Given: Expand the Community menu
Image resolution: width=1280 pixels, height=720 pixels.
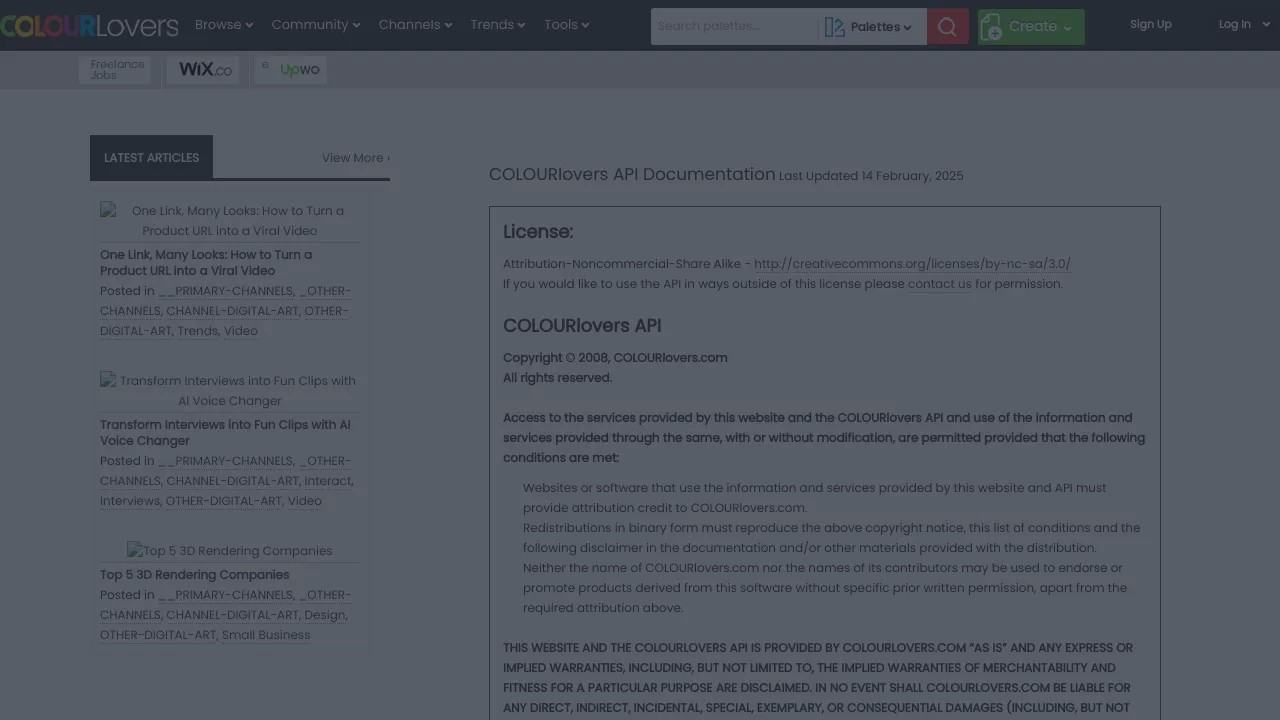Looking at the screenshot, I should click(316, 25).
